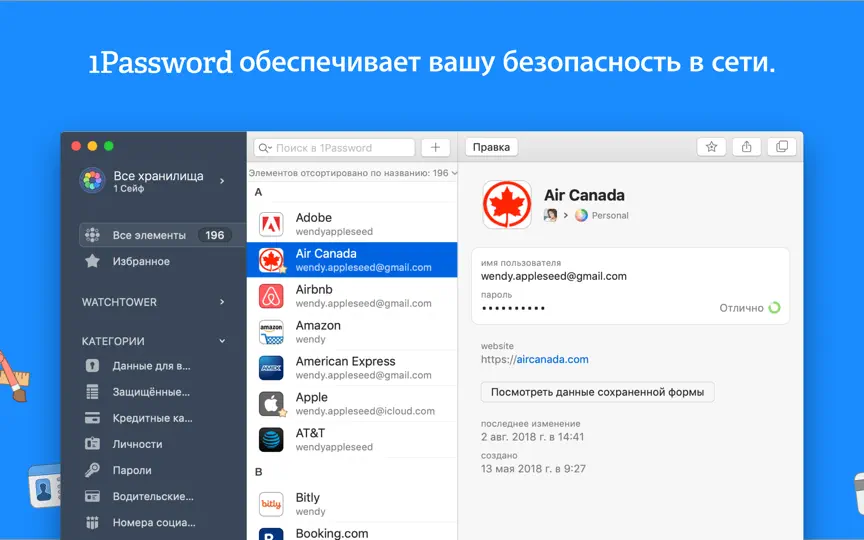Select the Adobe entry
Image resolution: width=864 pixels, height=540 pixels.
(x=352, y=224)
